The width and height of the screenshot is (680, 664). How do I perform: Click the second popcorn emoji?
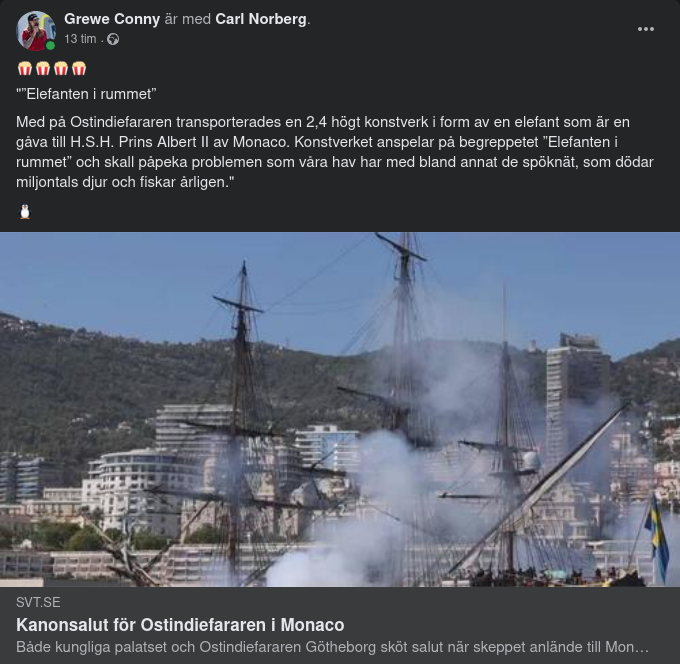(43, 69)
